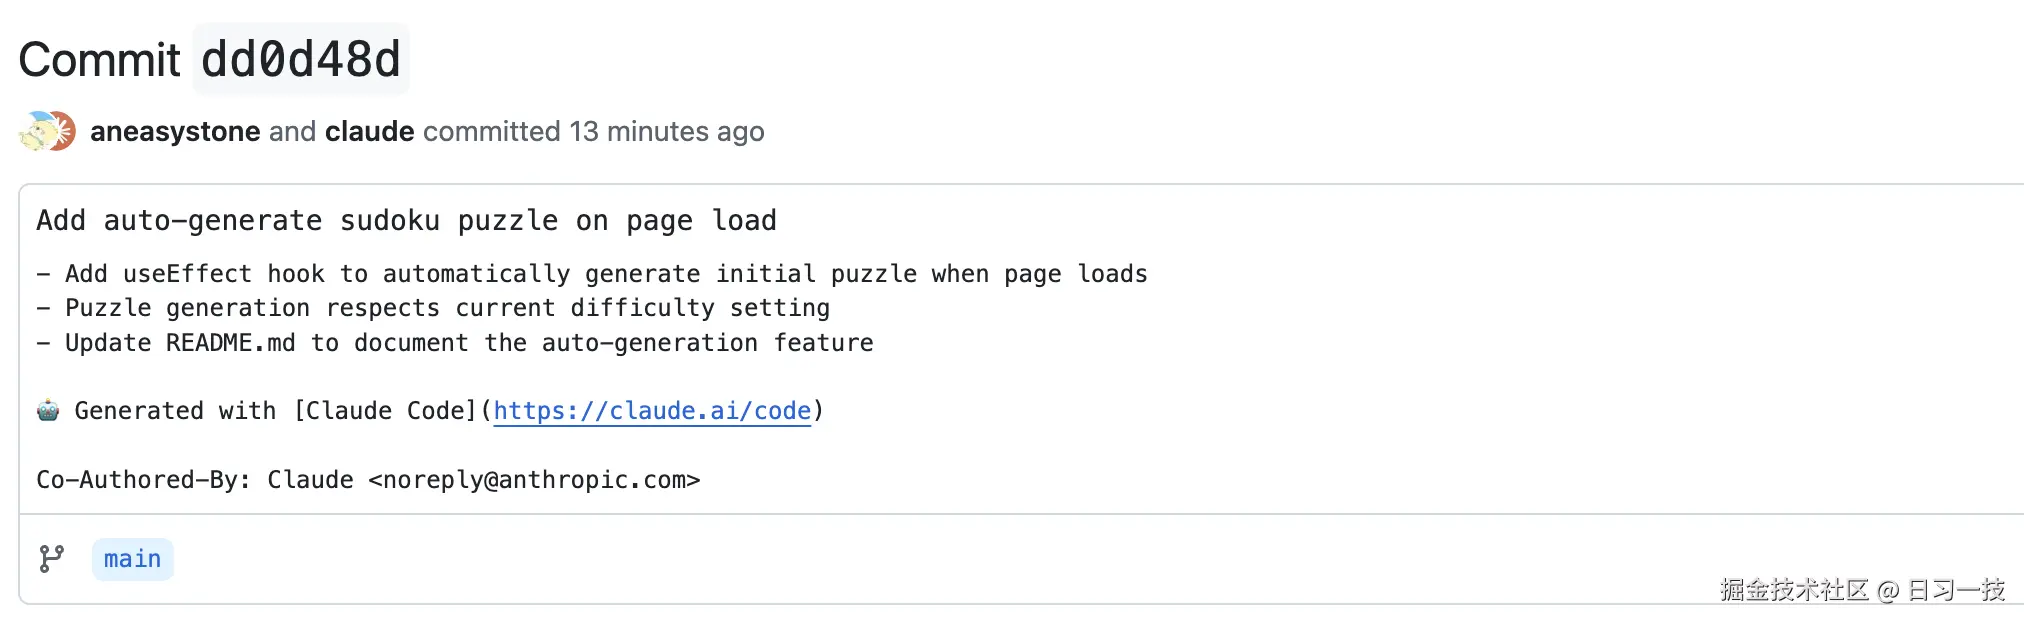Screen dimensions: 2024x622
Task: Select the useEffect hook bullet line
Action: (x=592, y=273)
